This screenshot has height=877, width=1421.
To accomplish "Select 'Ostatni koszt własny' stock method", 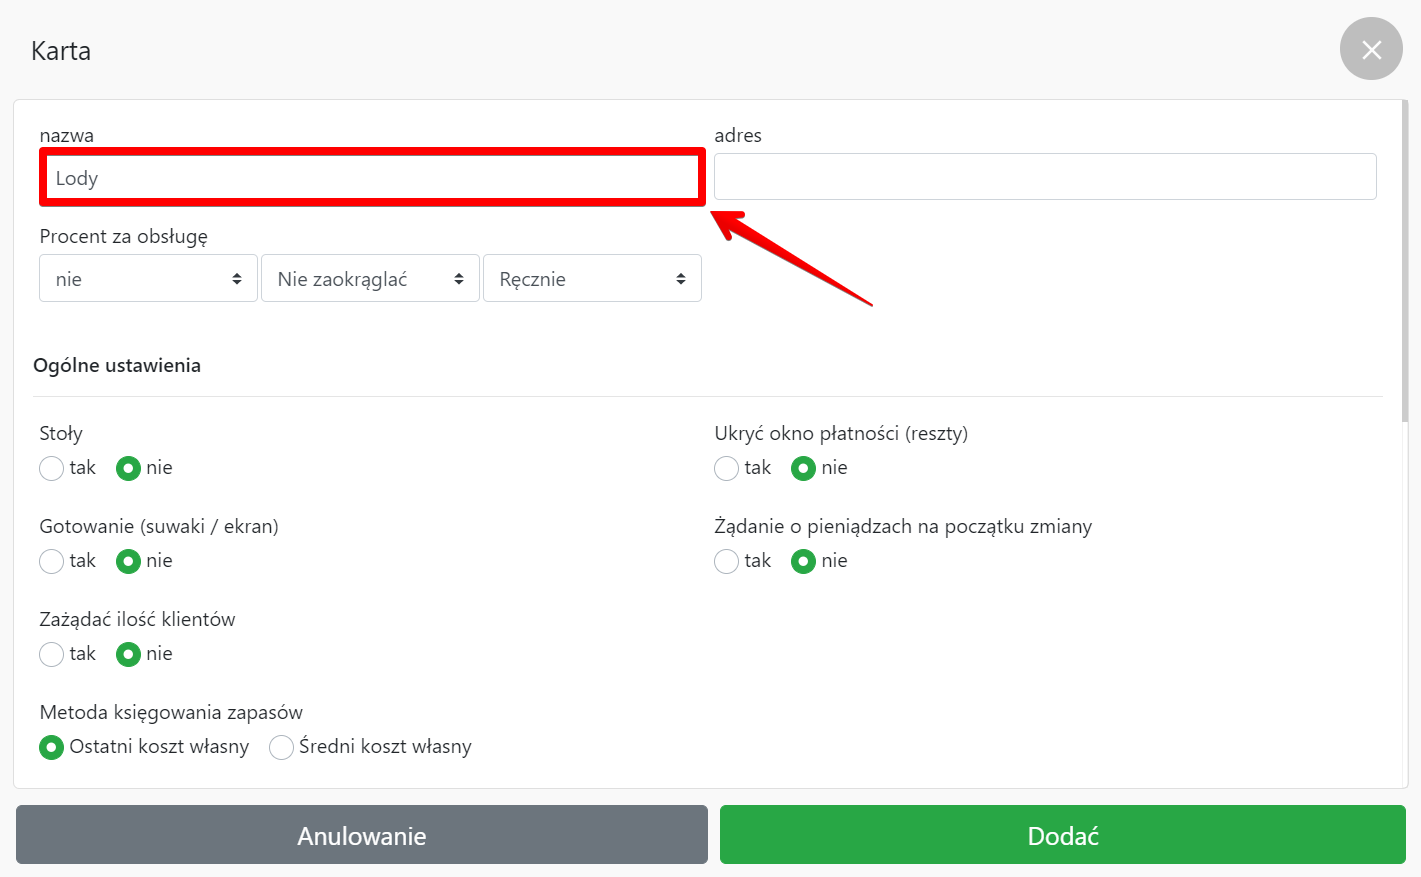I will (52, 747).
